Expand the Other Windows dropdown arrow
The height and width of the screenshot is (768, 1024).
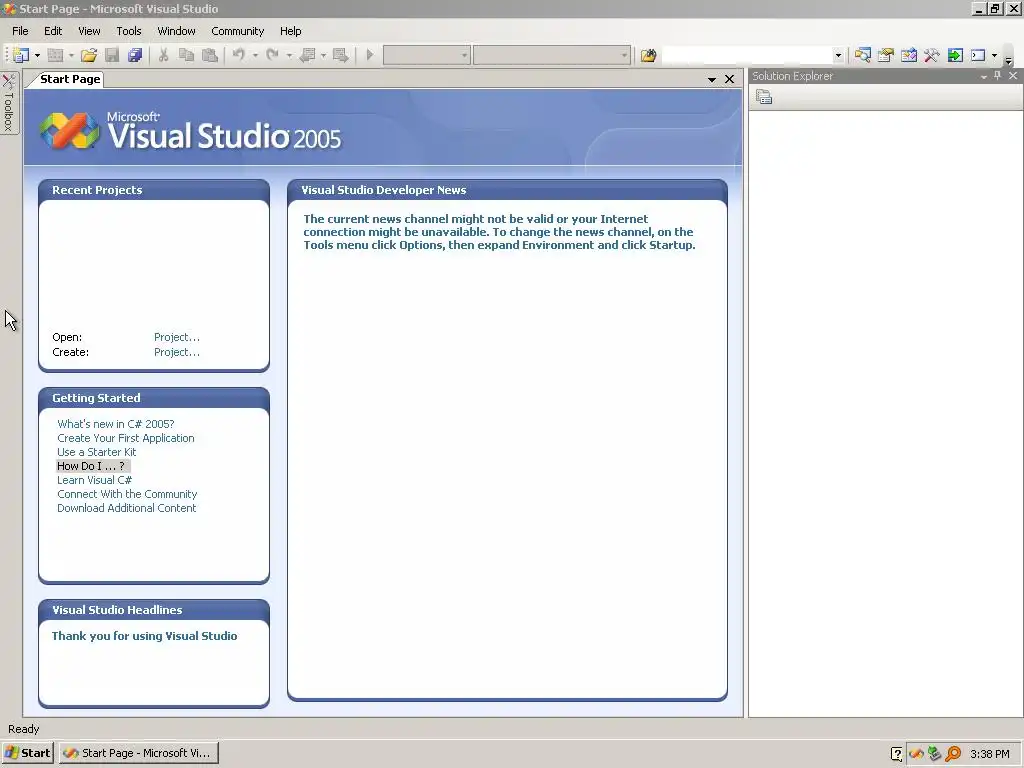995,56
